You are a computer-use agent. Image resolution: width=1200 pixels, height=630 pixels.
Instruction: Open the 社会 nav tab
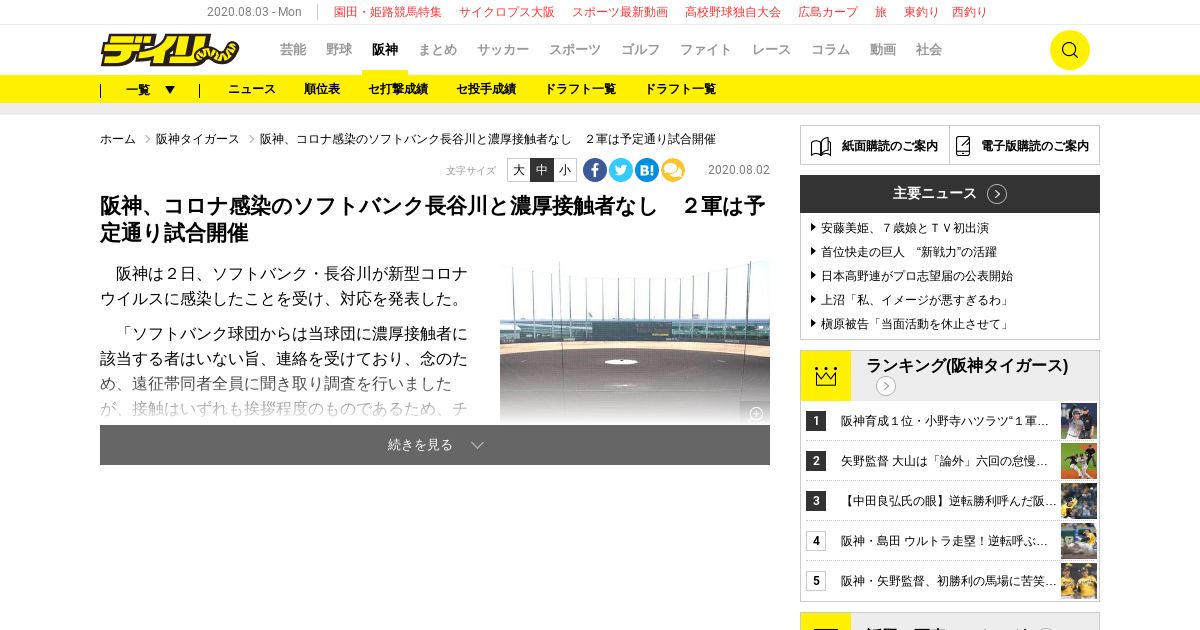[x=929, y=49]
